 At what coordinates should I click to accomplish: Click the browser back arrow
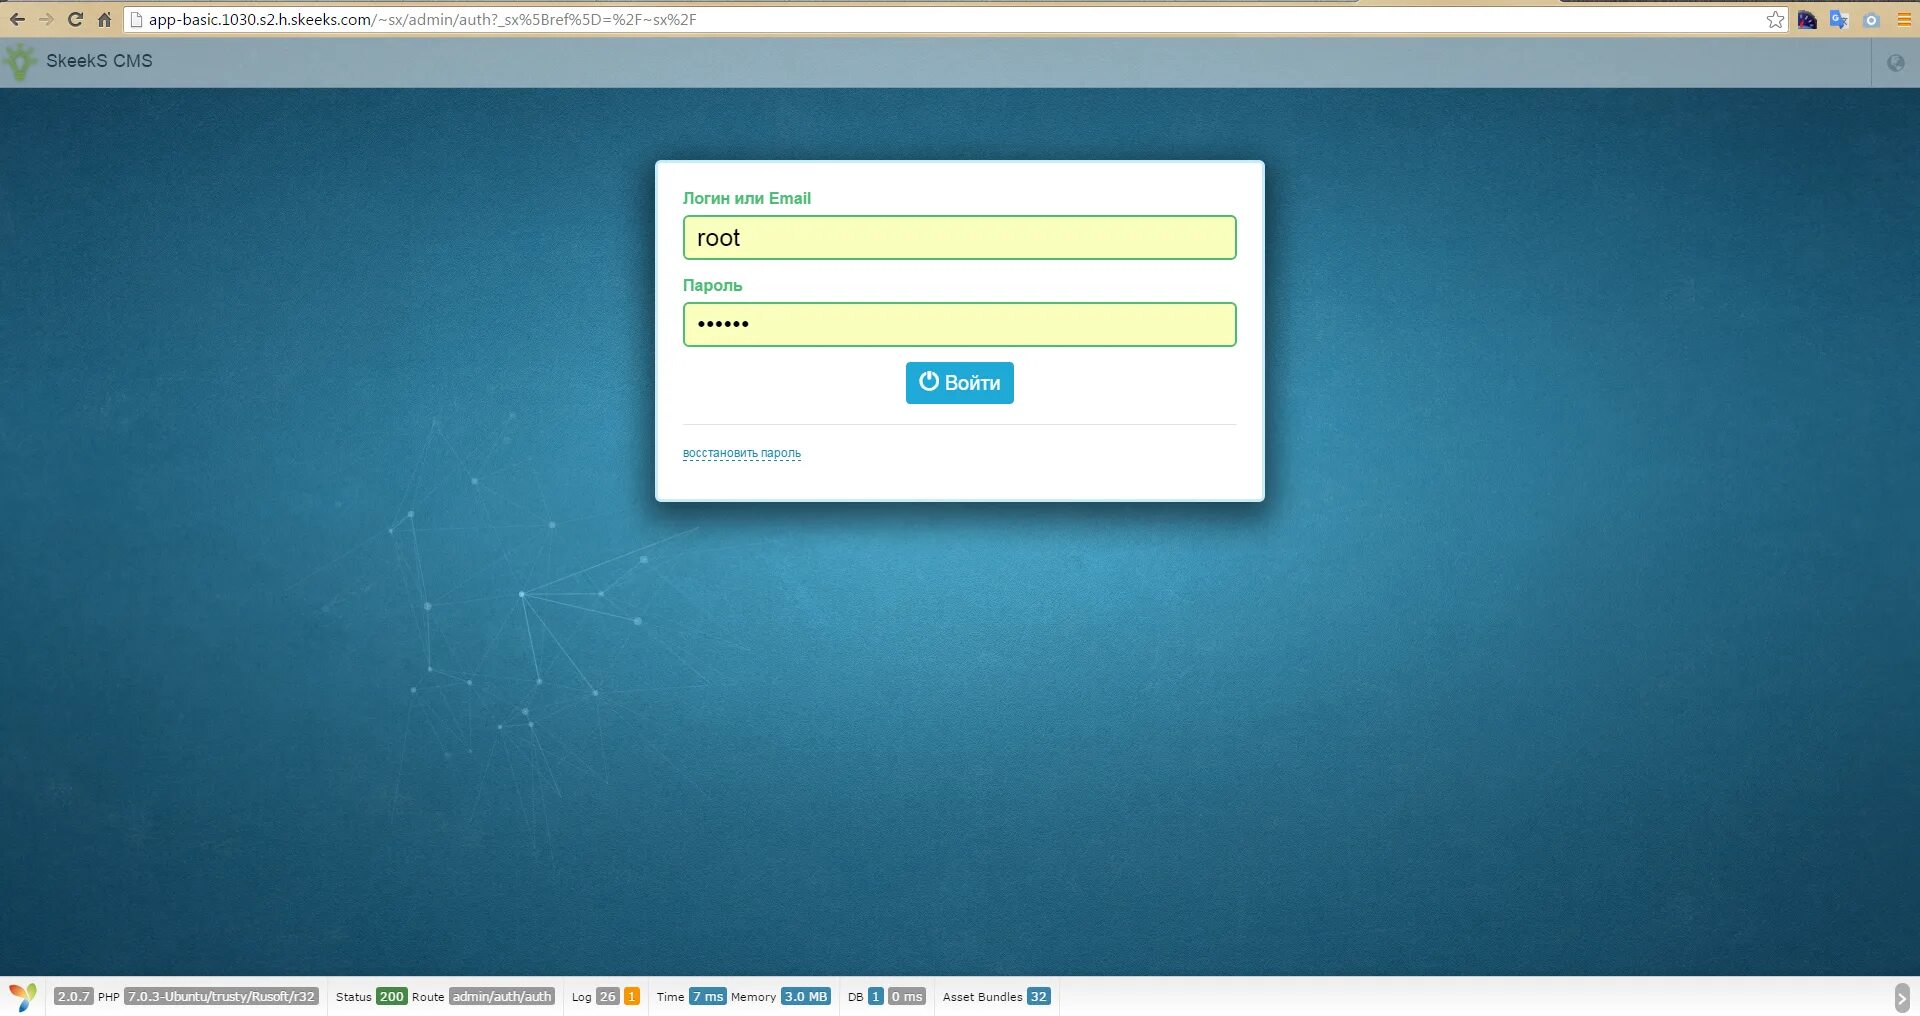17,19
